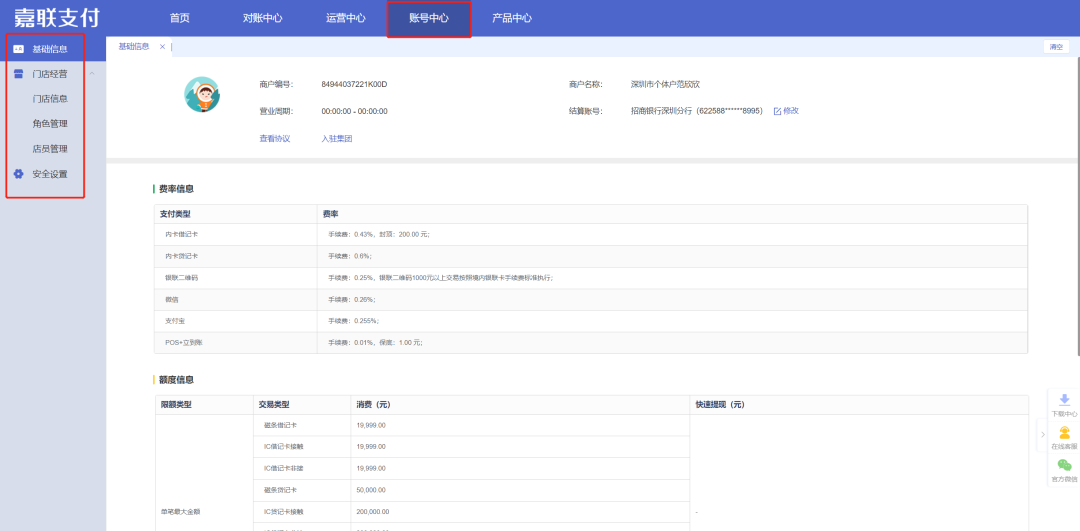Click the 清空 button
1080x531 pixels.
pos(1056,47)
